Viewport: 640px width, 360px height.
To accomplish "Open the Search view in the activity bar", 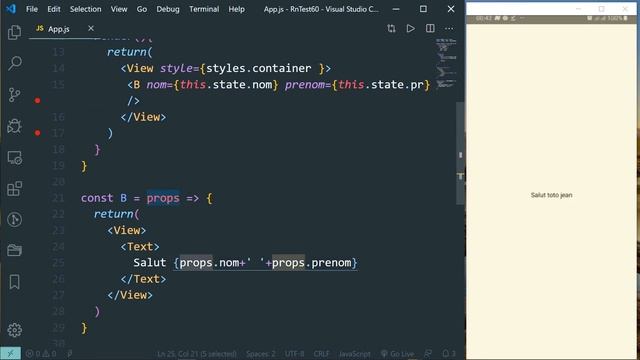I will pyautogui.click(x=15, y=63).
